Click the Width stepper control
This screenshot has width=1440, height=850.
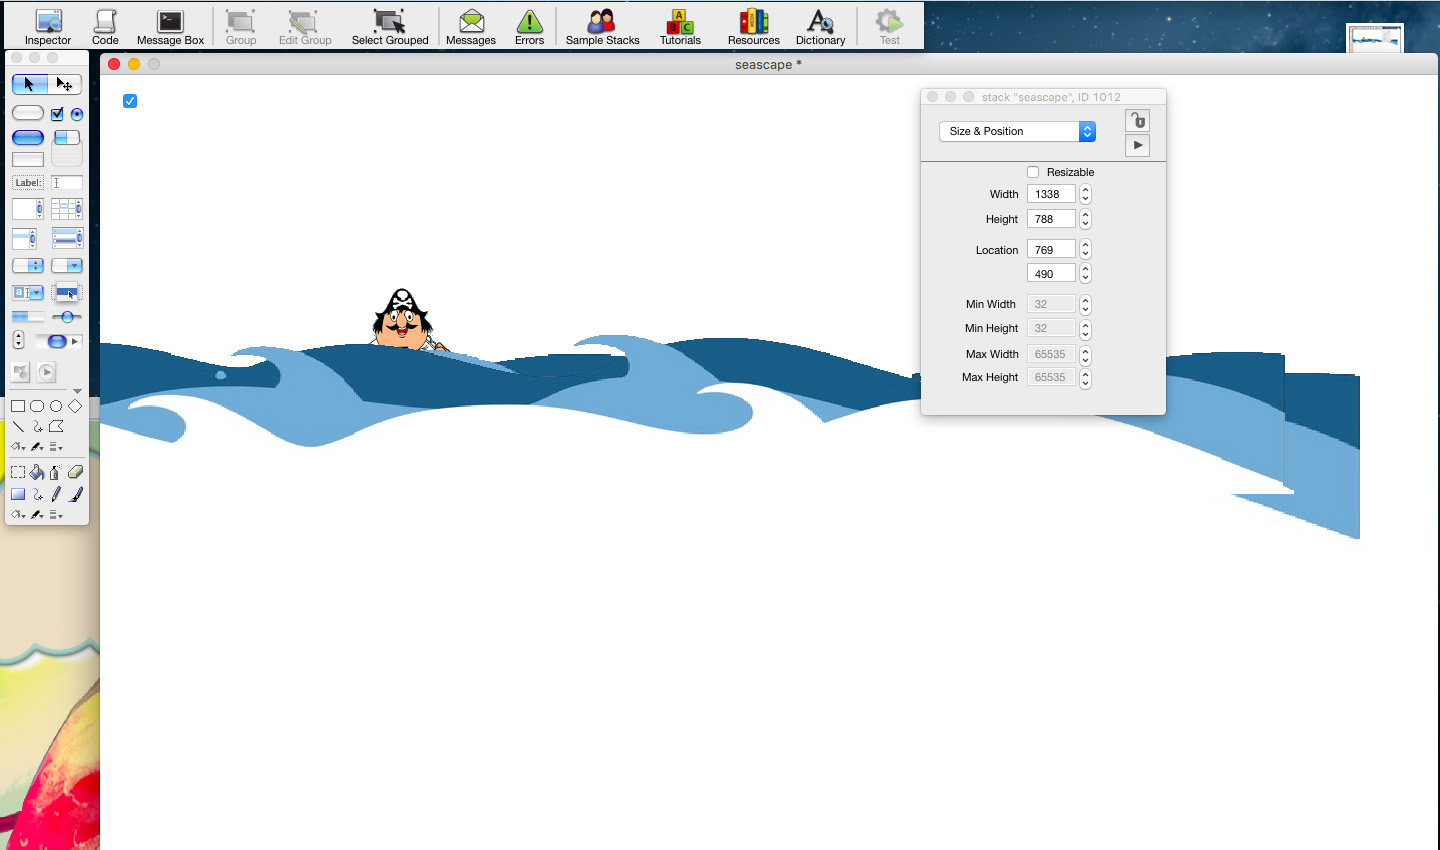1085,194
